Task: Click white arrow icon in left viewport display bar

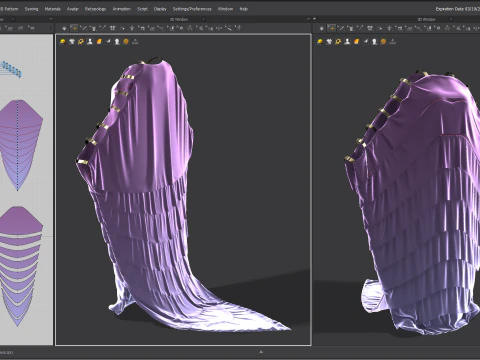Action: [108, 41]
